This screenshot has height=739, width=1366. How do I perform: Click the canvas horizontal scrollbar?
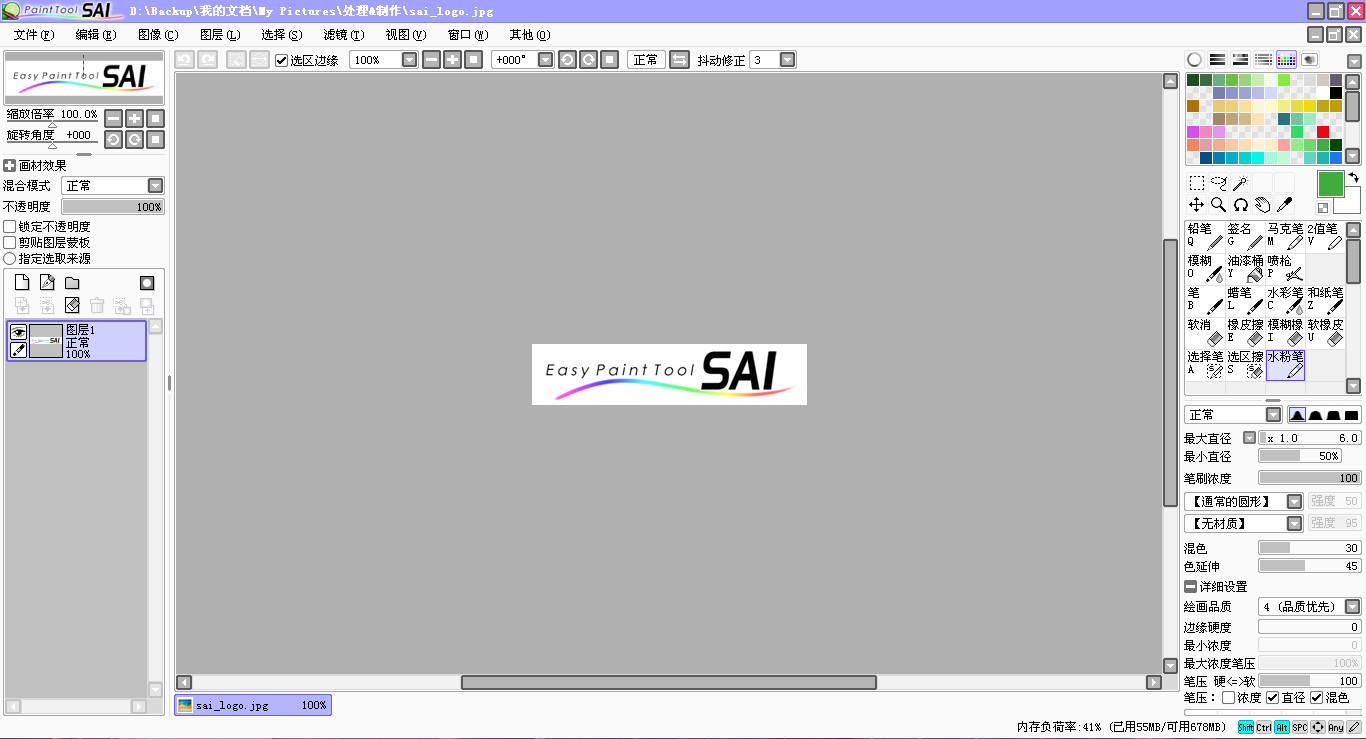pyautogui.click(x=668, y=682)
